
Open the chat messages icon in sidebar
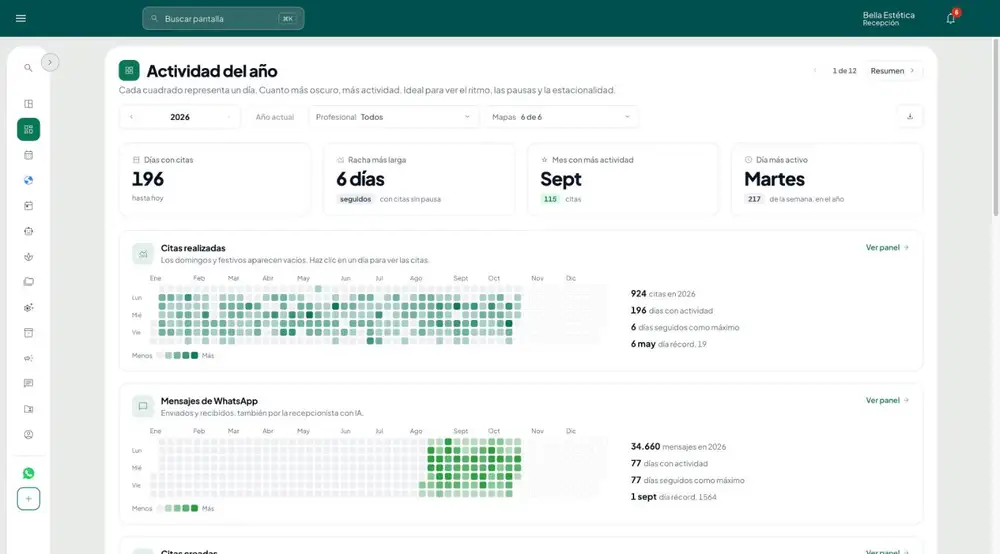(x=28, y=384)
